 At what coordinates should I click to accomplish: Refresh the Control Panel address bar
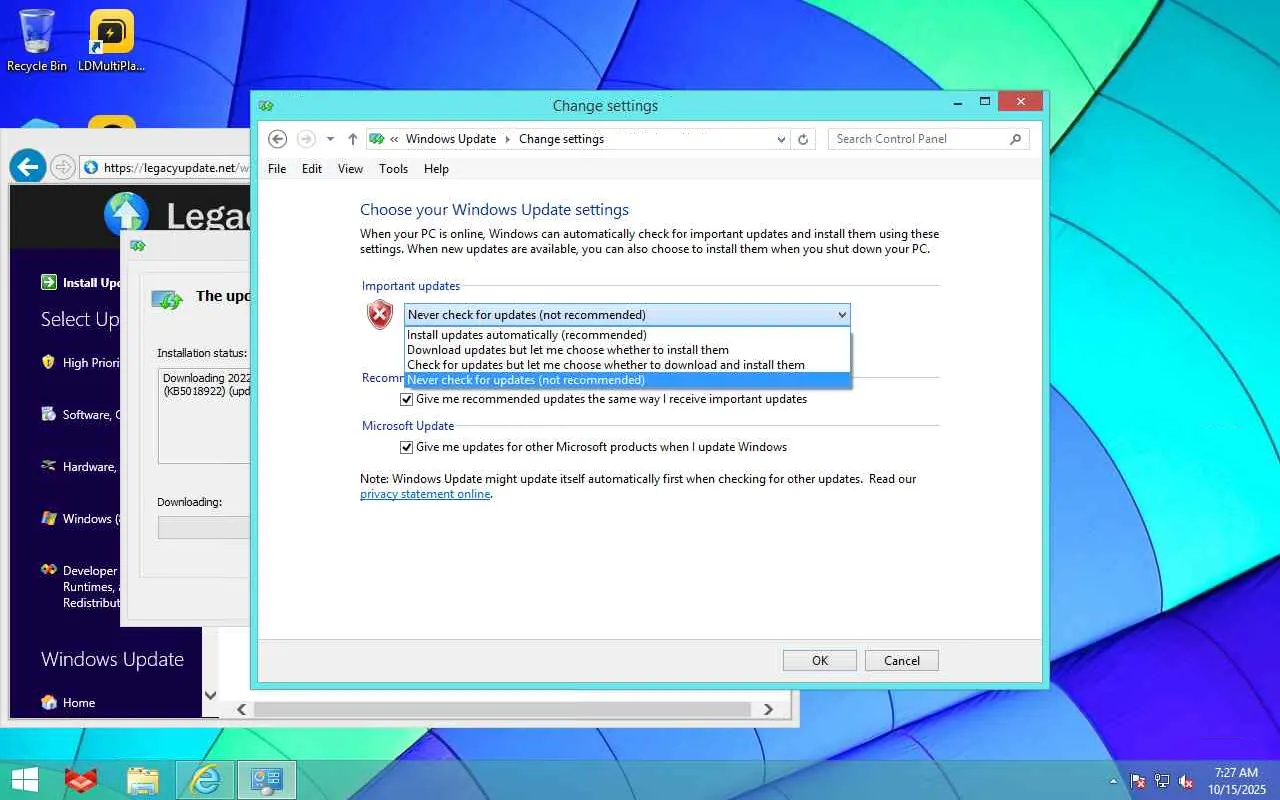(803, 139)
